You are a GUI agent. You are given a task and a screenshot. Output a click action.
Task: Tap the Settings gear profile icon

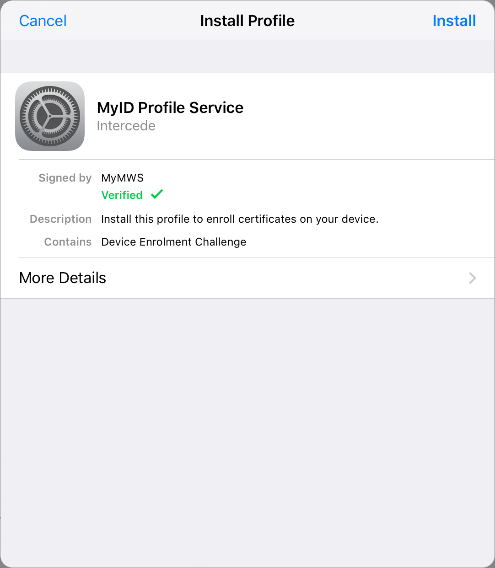coord(50,116)
